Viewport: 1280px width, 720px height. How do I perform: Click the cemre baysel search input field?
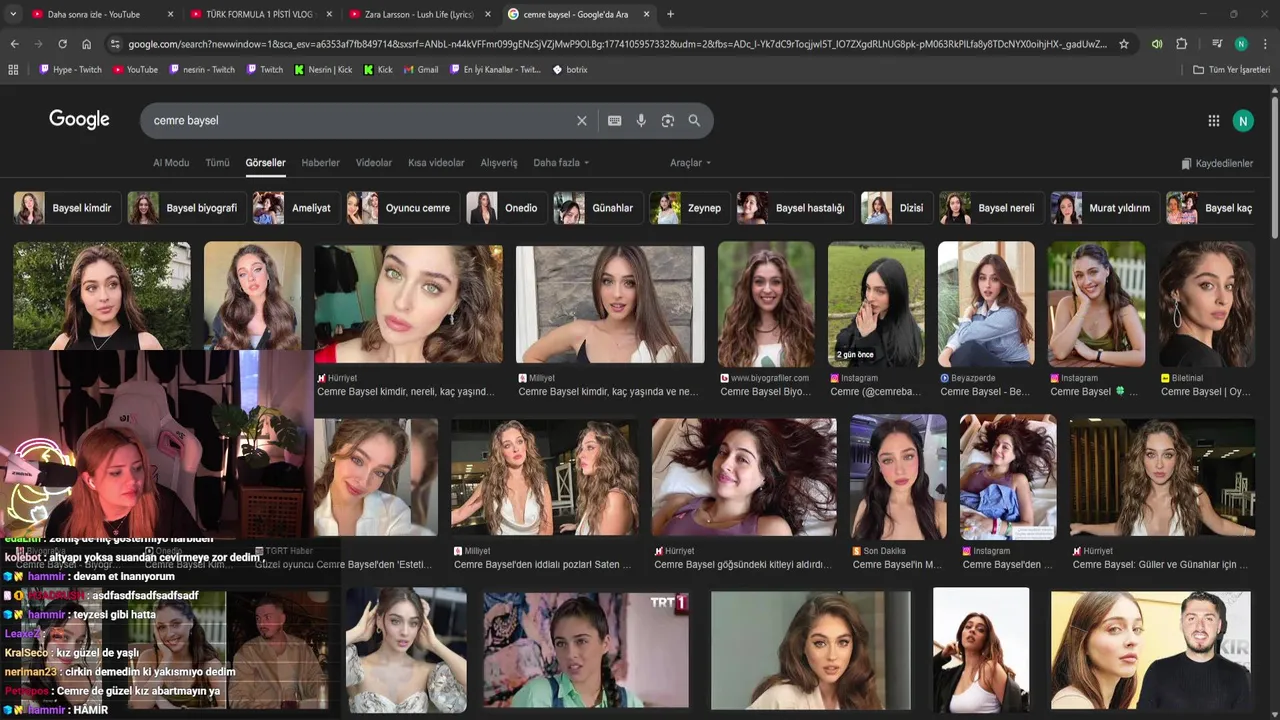tap(360, 121)
